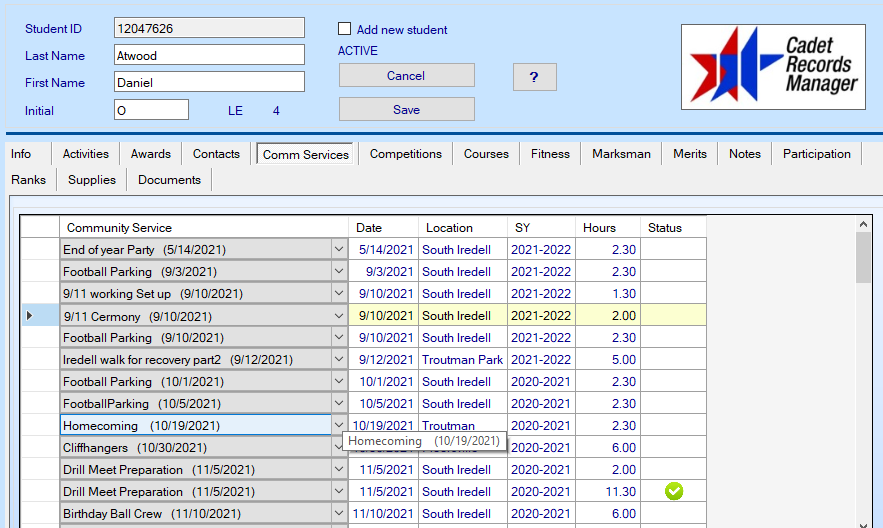Open the Marksman tab
The height and width of the screenshot is (528, 883).
coord(621,154)
